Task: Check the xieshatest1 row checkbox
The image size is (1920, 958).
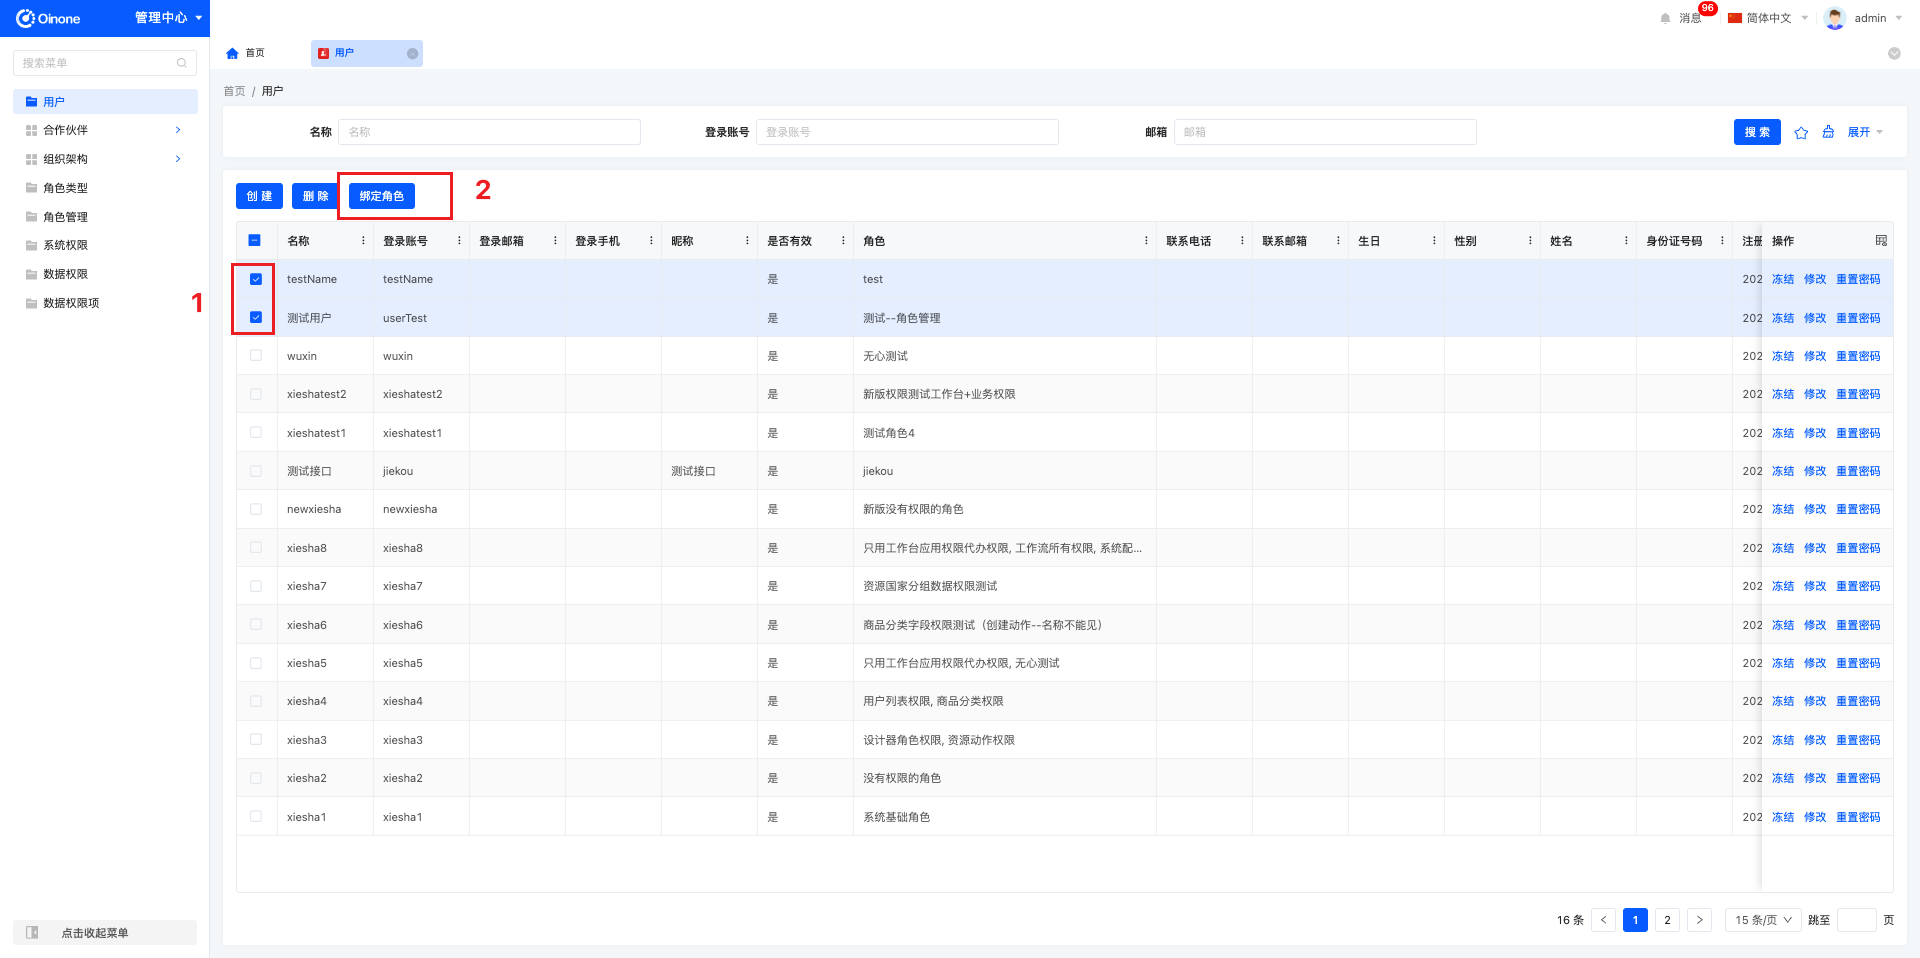Action: [256, 432]
